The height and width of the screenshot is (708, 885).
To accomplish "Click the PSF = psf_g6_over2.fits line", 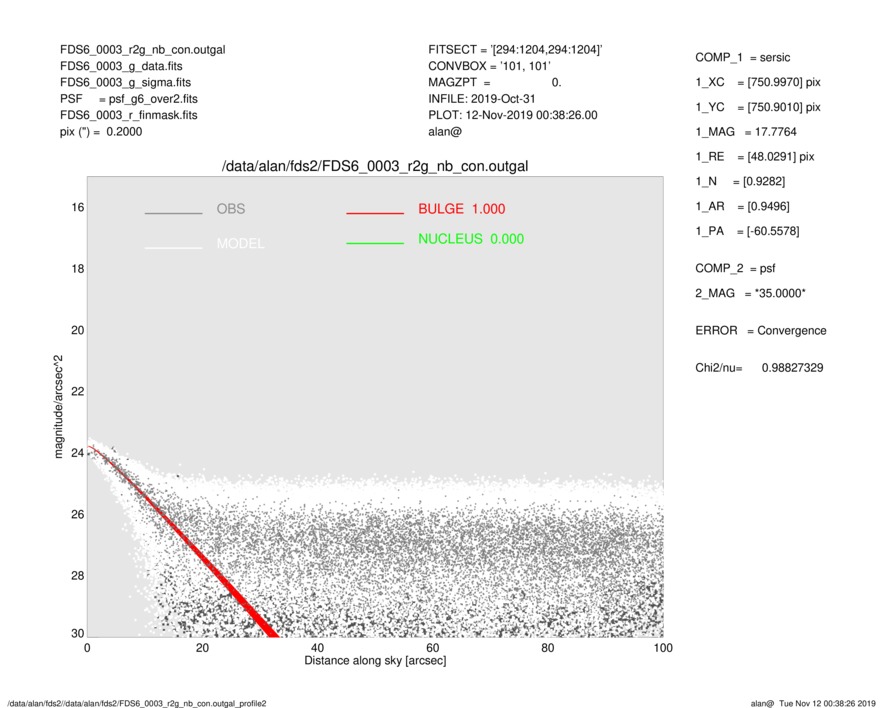I will click(x=129, y=99).
